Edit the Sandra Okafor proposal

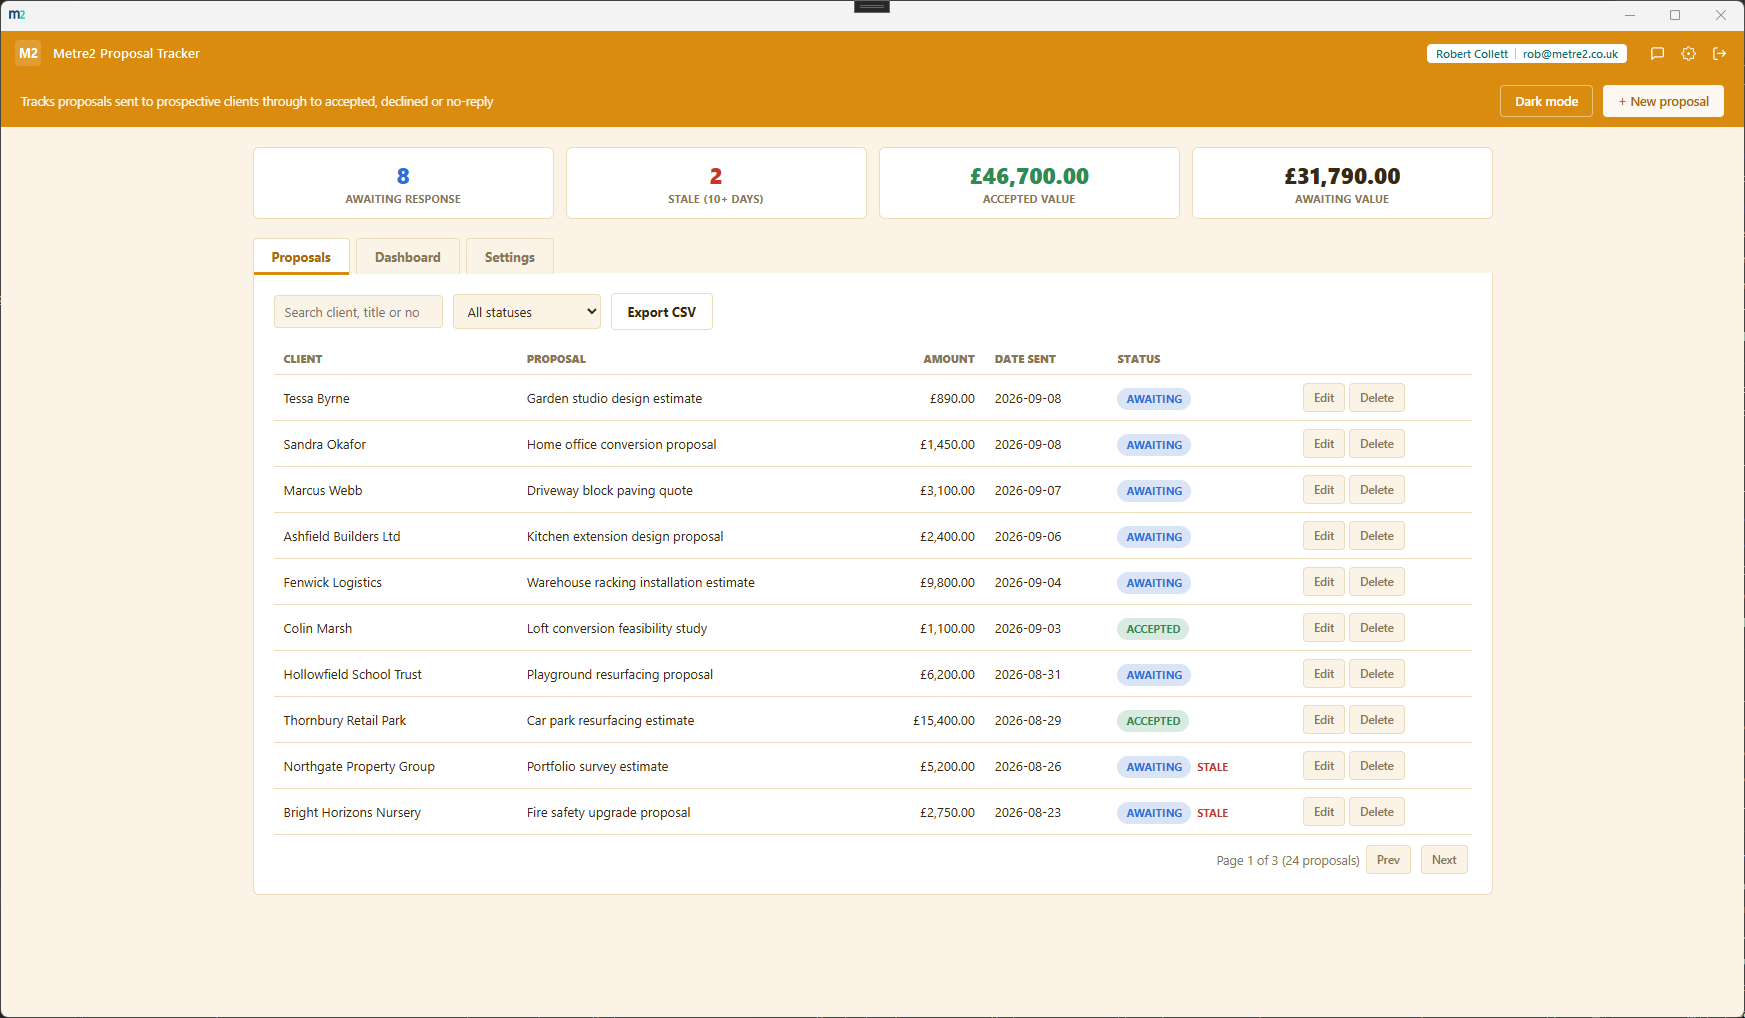(x=1324, y=444)
